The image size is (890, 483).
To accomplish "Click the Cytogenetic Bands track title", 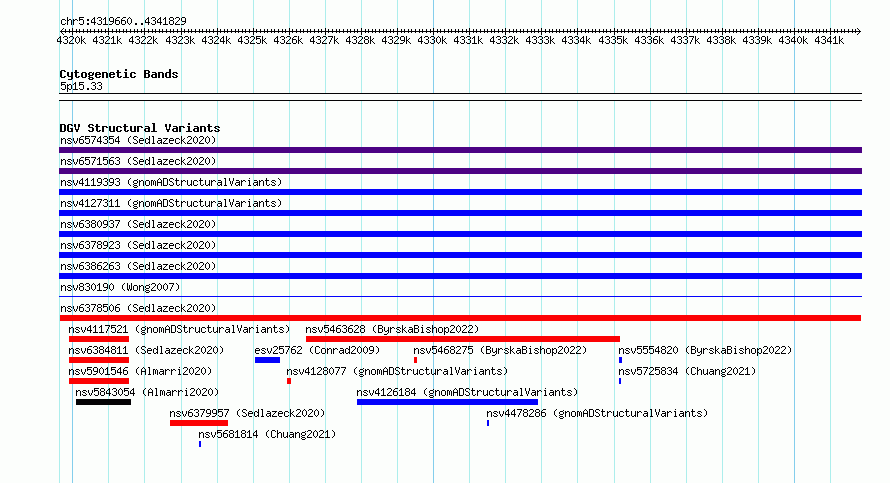I will pos(119,74).
